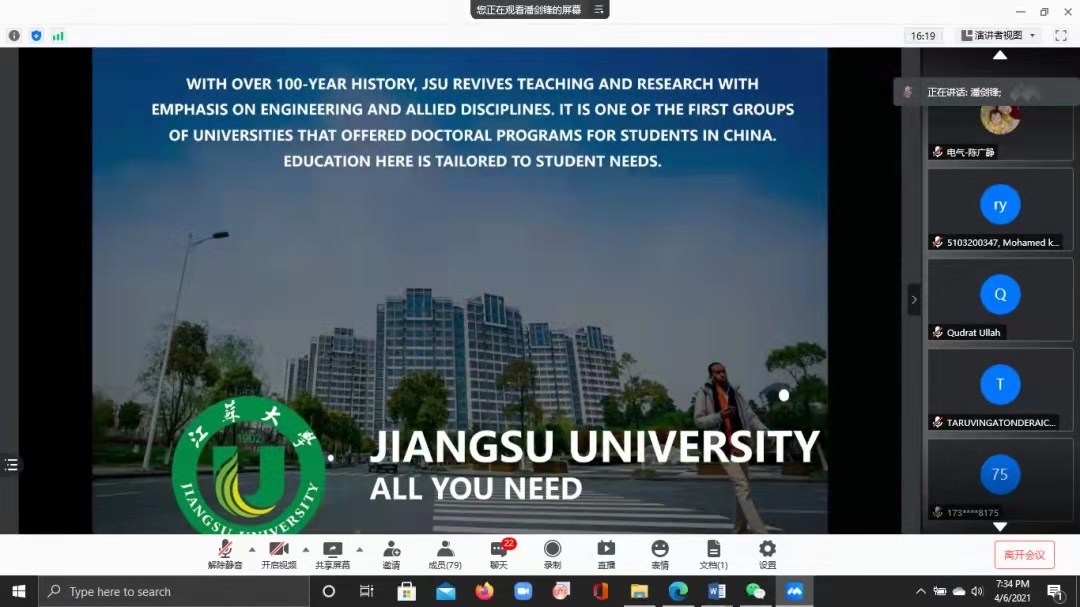Expand the share screen options arrow
Viewport: 1080px width, 607px height.
[360, 549]
